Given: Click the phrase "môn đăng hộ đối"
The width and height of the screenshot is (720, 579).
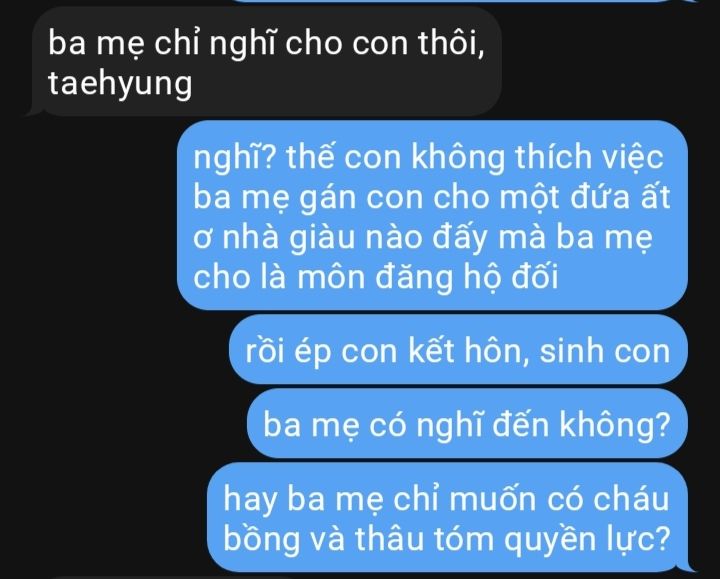Looking at the screenshot, I should click(x=428, y=277).
